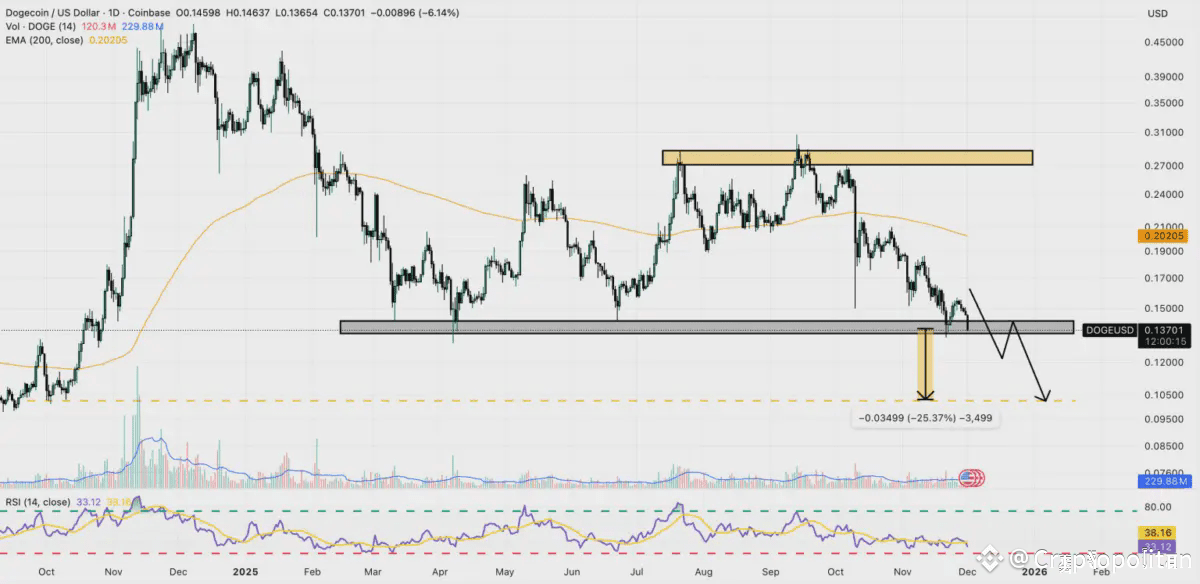The width and height of the screenshot is (1200, 584).
Task: Click the 2026 label on the time axis
Action: [1033, 573]
